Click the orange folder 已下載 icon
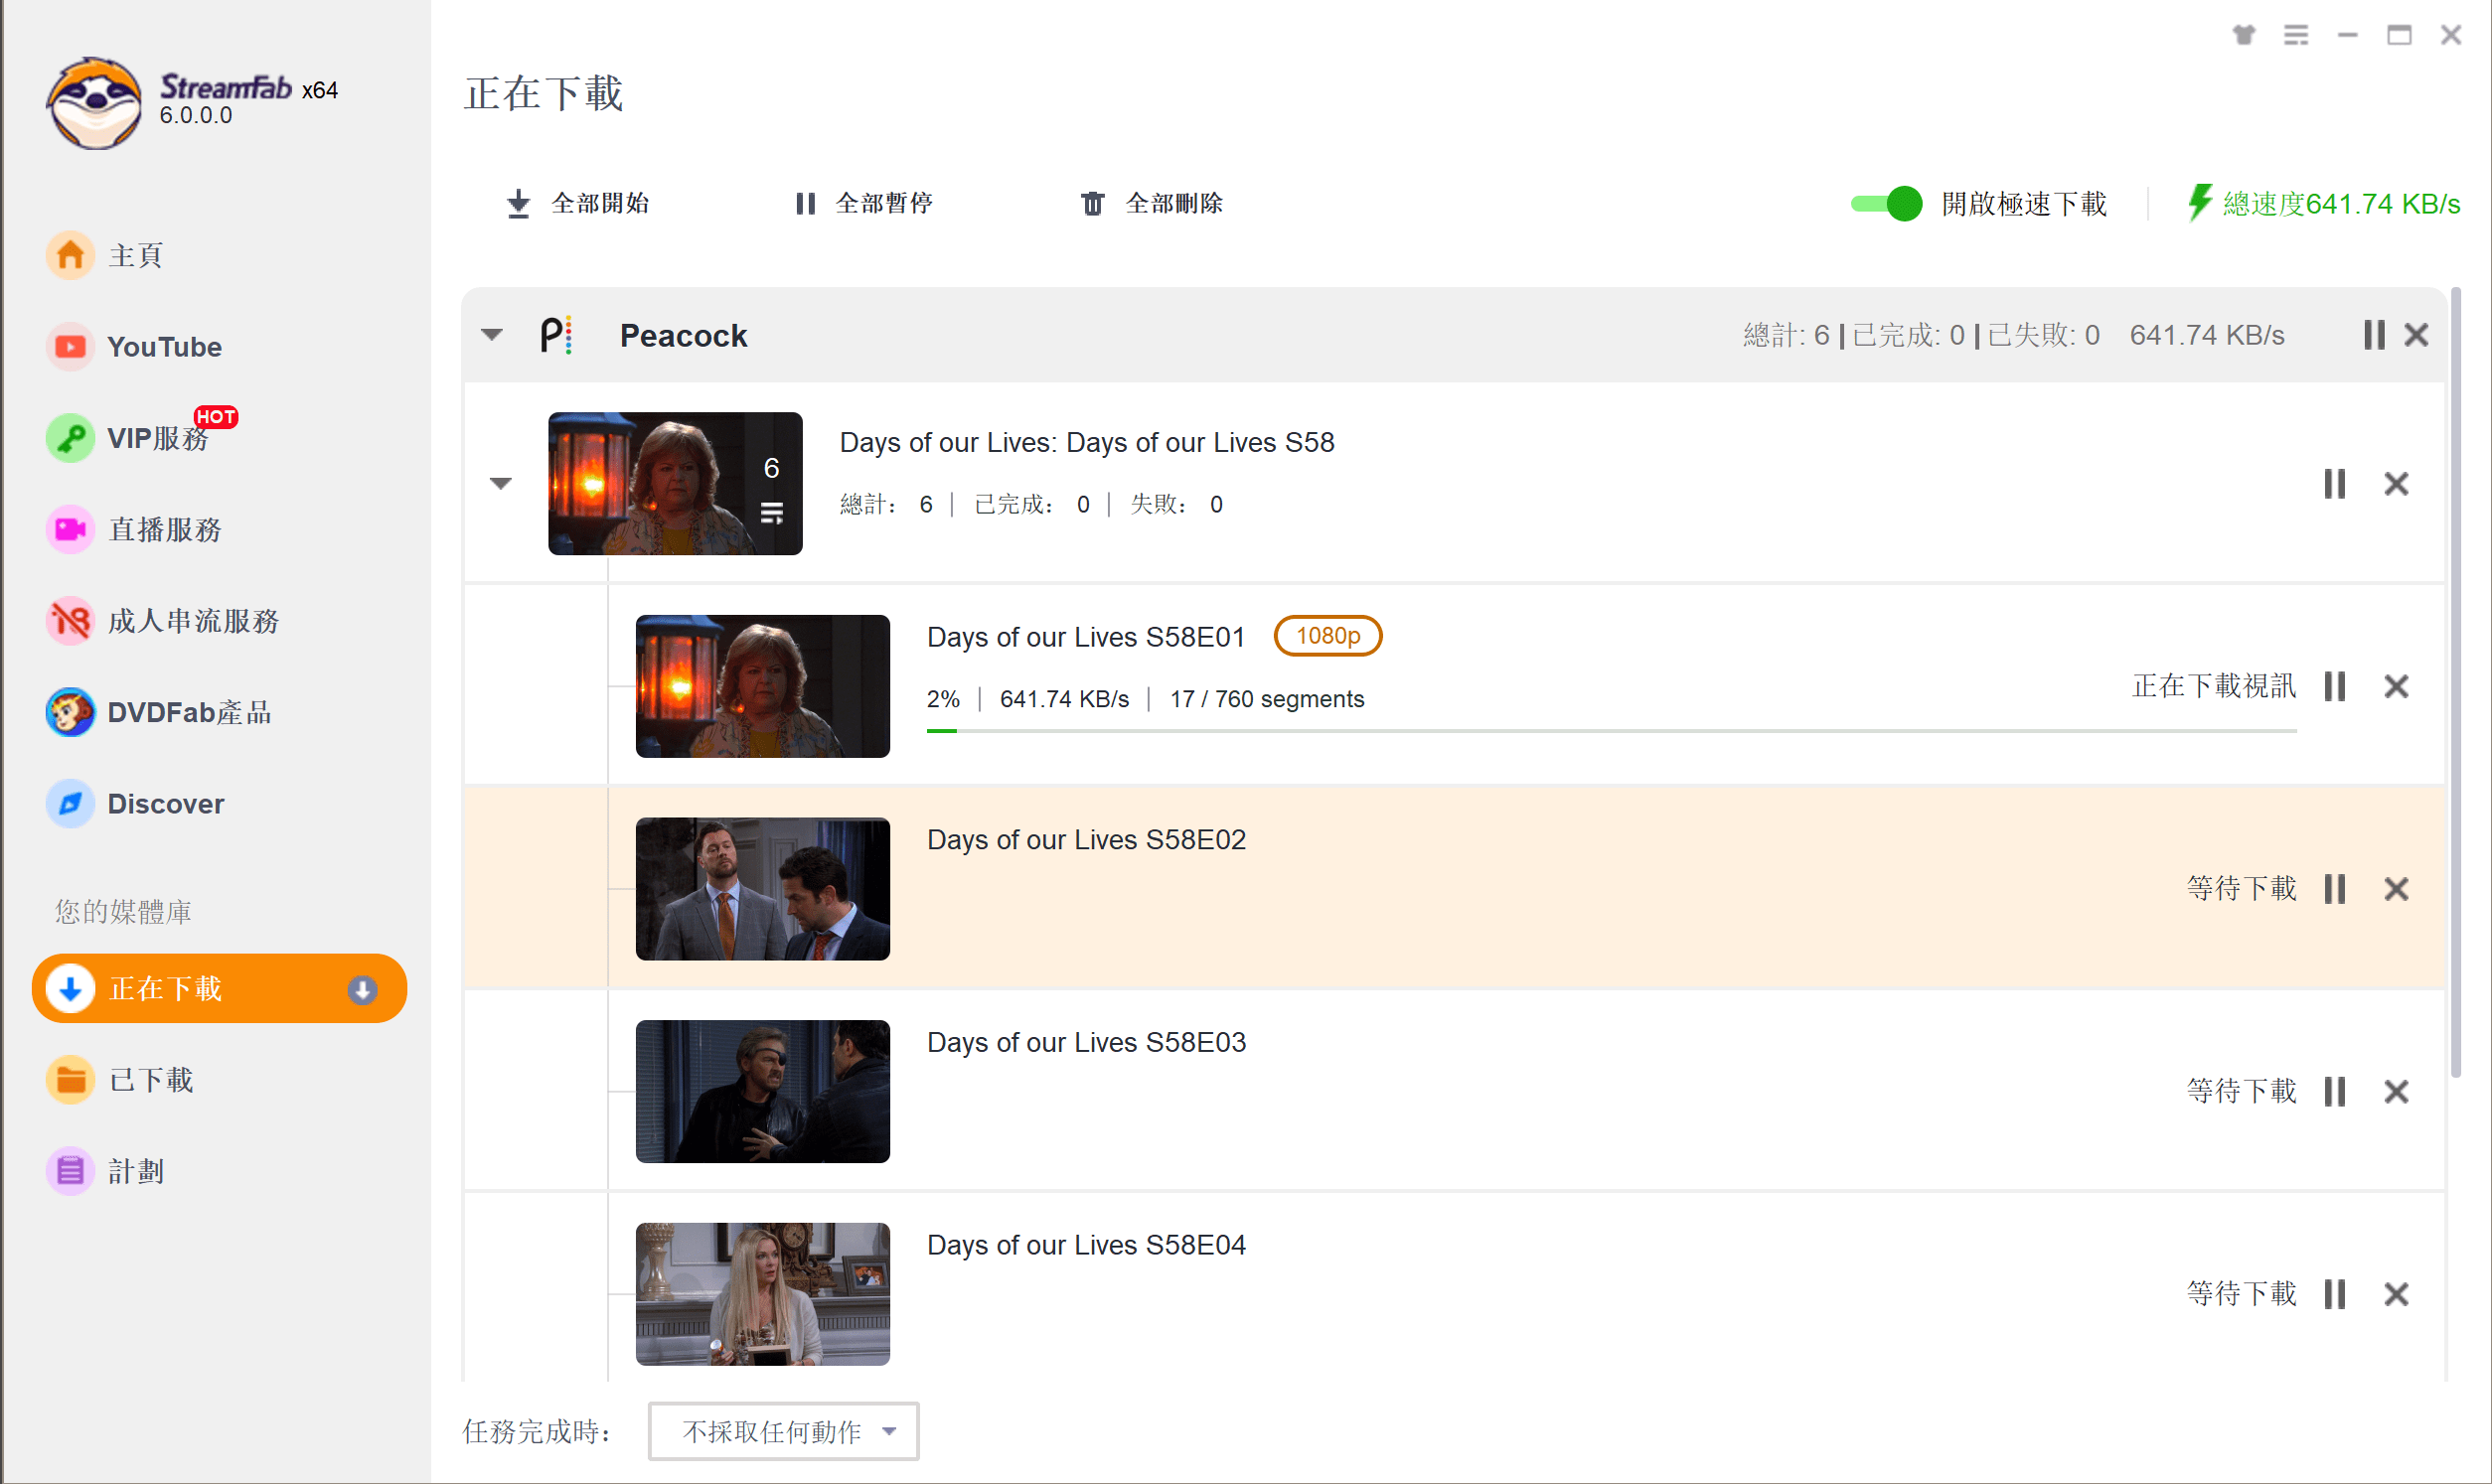 70,1080
